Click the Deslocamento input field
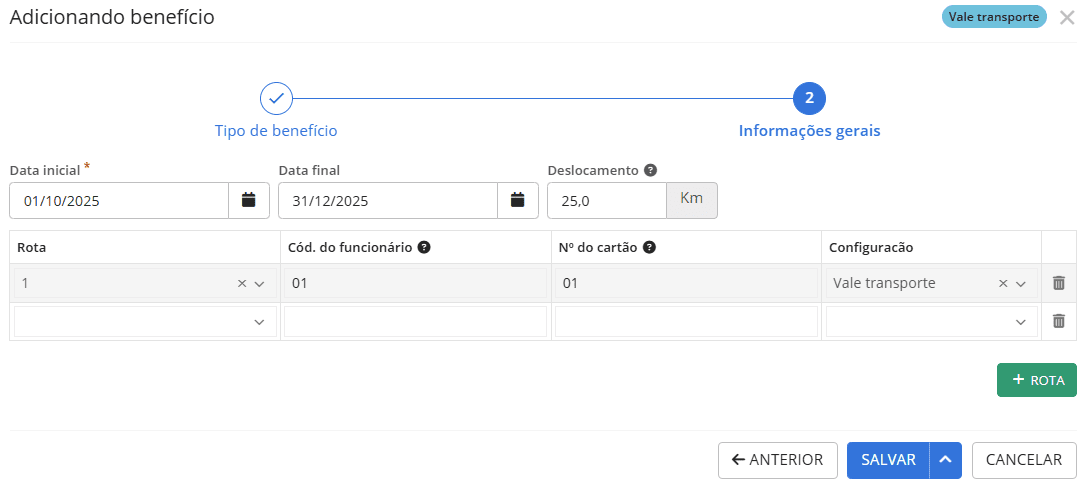This screenshot has width=1087, height=484. point(606,200)
